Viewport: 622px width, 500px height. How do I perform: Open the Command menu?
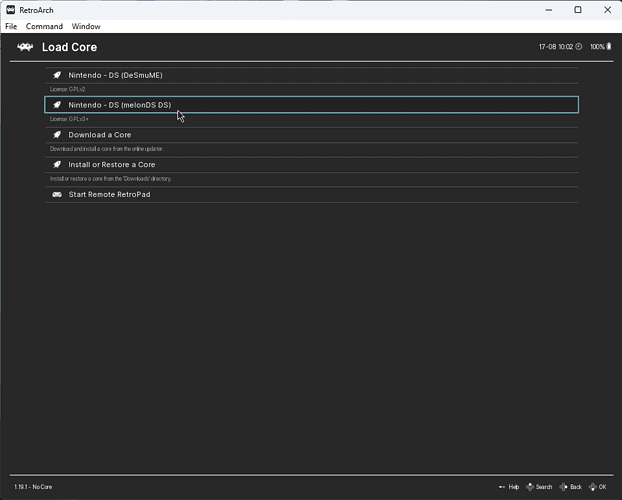pyautogui.click(x=44, y=26)
